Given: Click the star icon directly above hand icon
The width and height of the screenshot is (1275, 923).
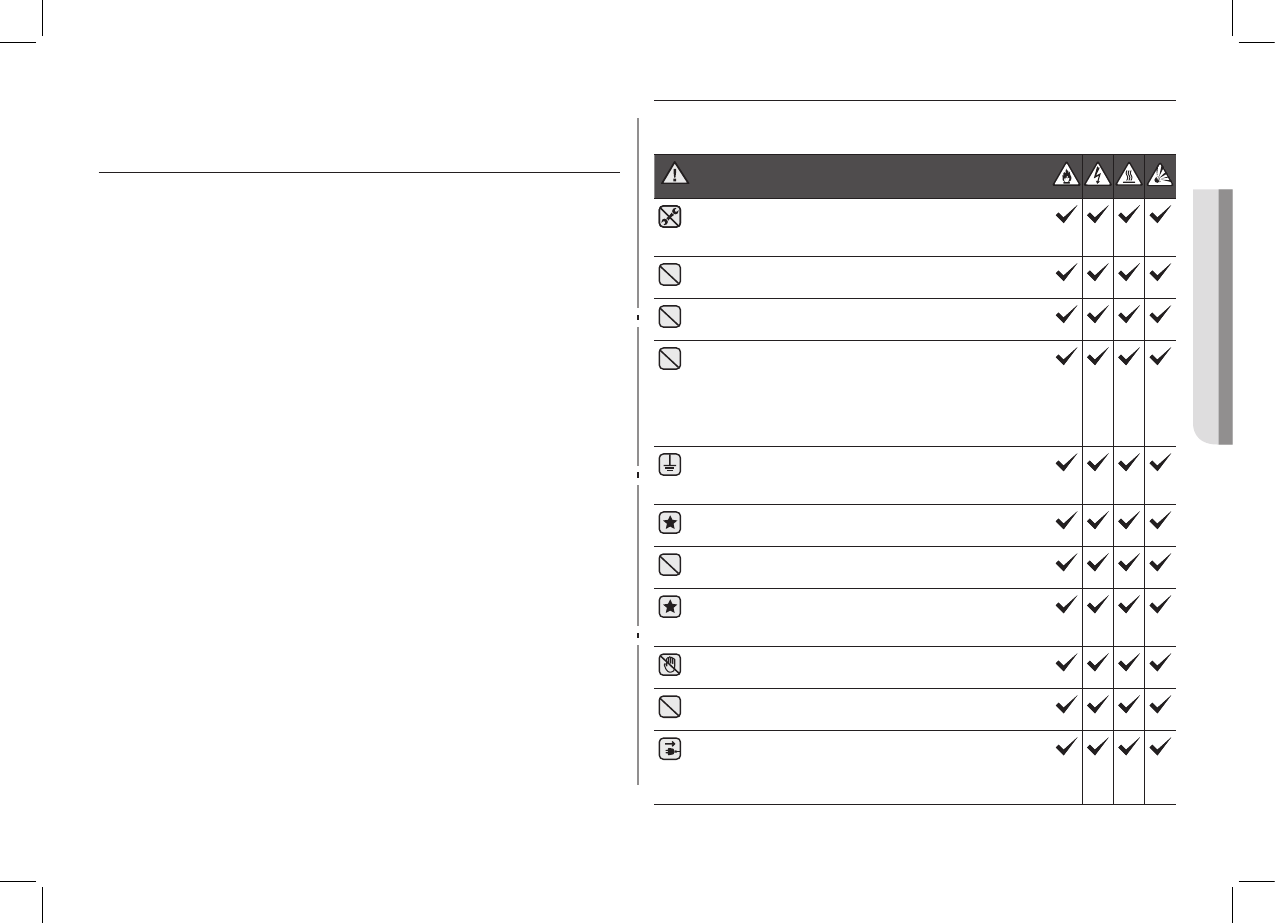Looking at the screenshot, I should click(x=670, y=607).
